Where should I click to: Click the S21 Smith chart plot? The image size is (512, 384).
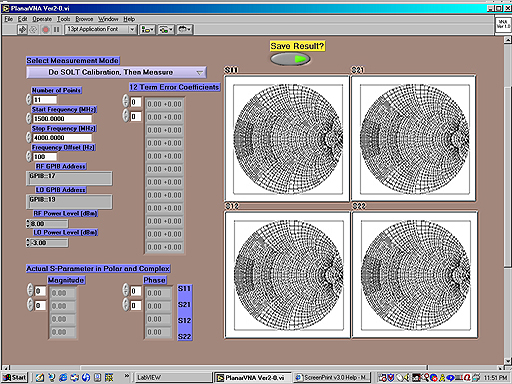(414, 139)
